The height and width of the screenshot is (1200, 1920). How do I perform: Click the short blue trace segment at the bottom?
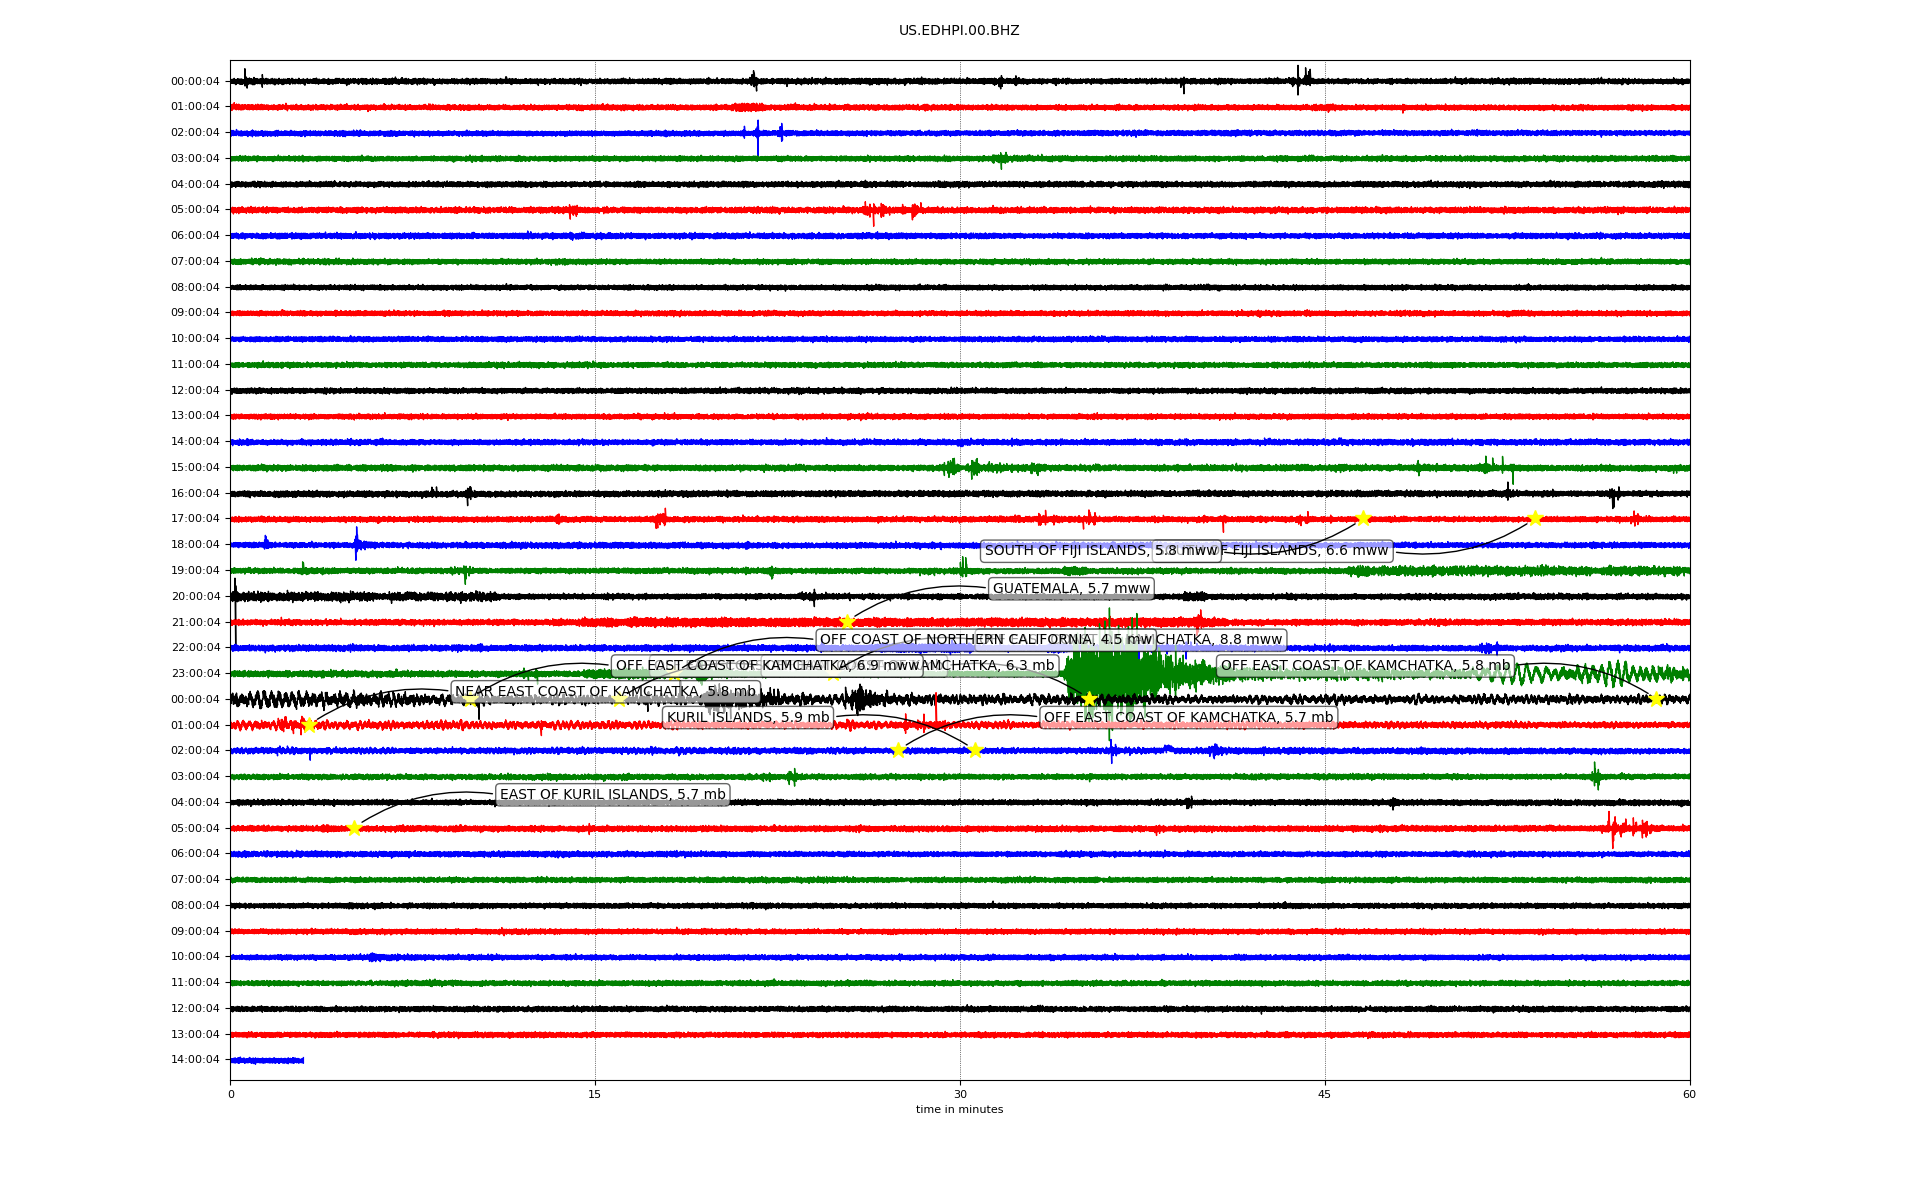pos(267,1060)
